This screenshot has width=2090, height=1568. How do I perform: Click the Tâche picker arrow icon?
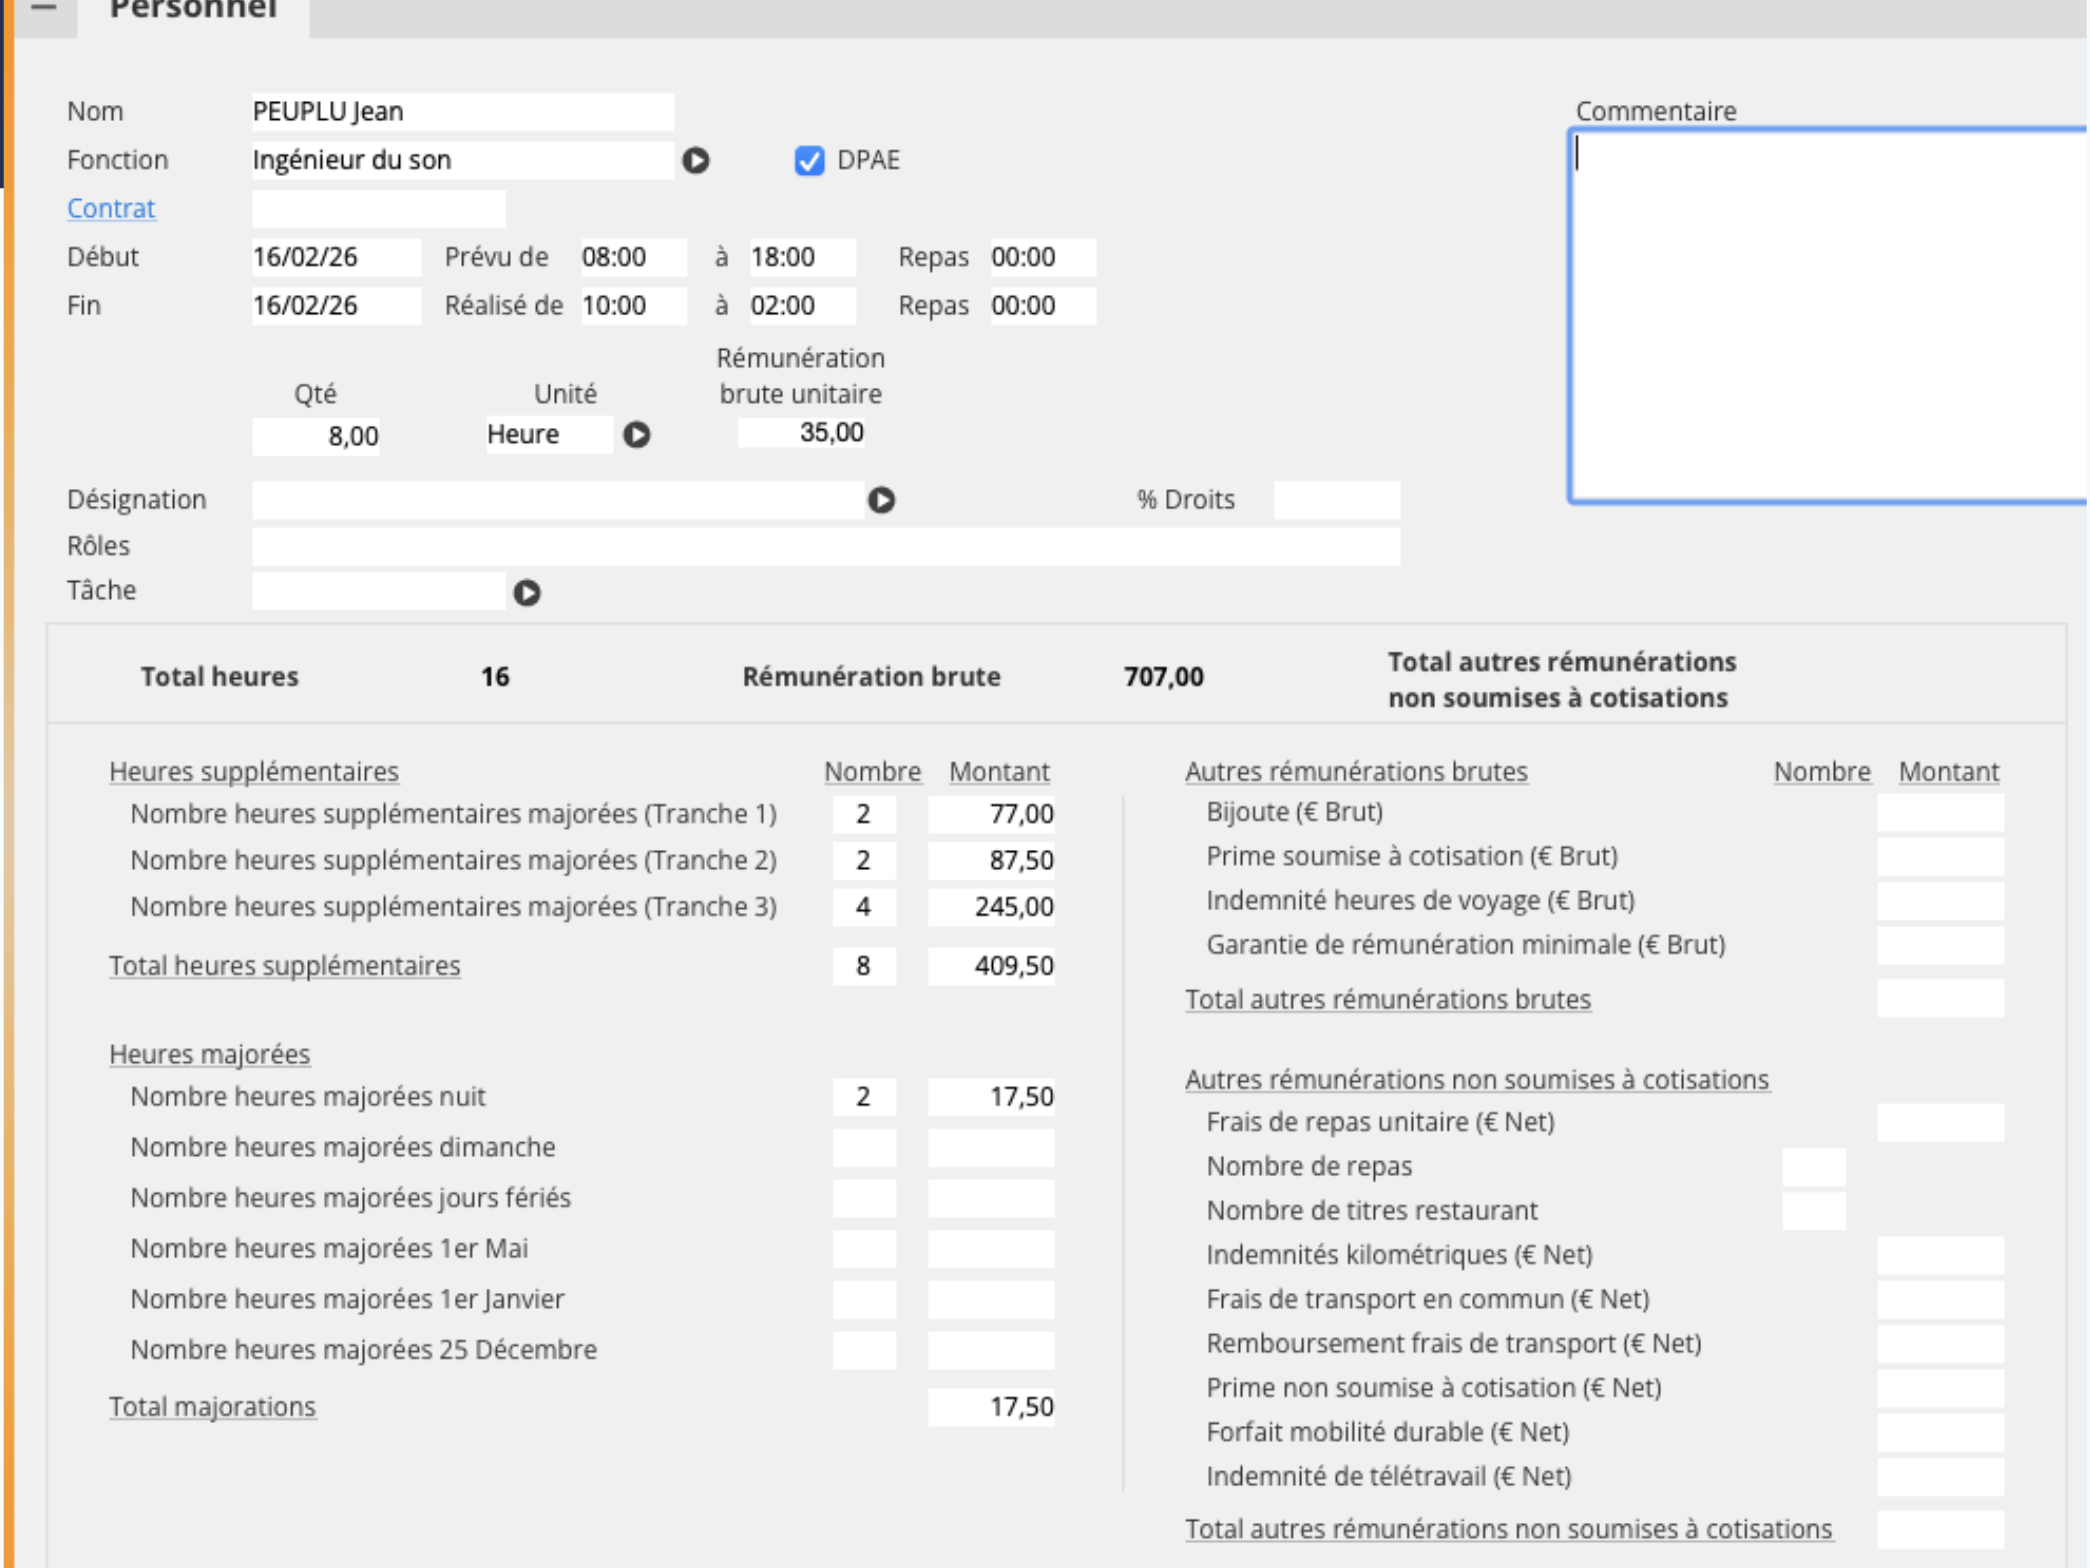pos(527,593)
